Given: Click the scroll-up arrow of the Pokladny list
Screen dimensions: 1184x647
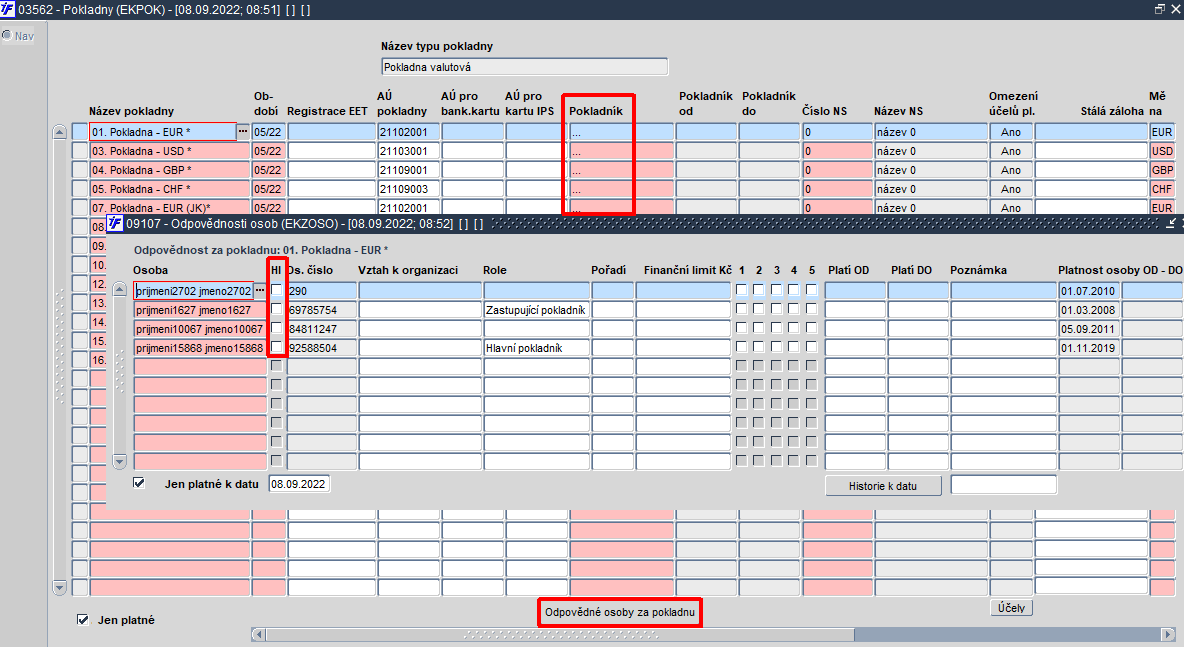Looking at the screenshot, I should pyautogui.click(x=60, y=132).
